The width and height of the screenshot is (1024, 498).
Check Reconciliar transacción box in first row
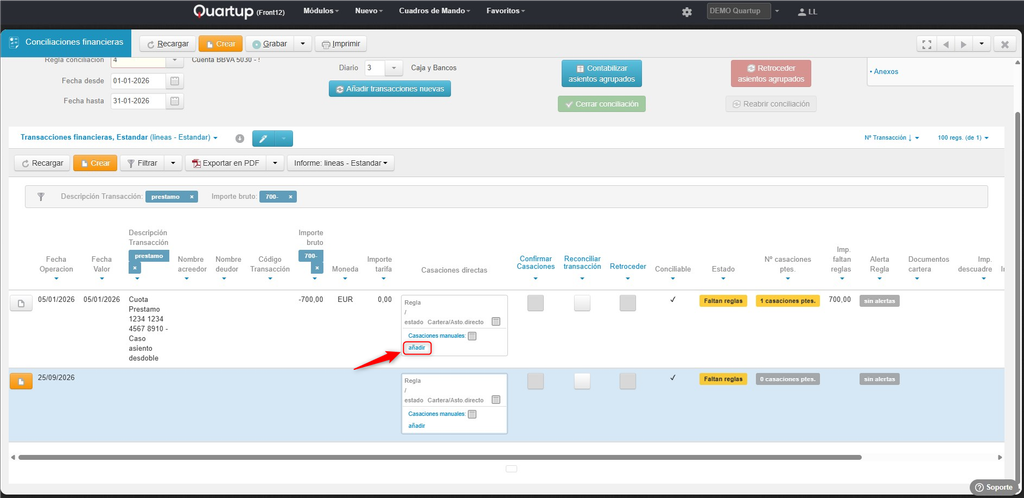coord(582,303)
